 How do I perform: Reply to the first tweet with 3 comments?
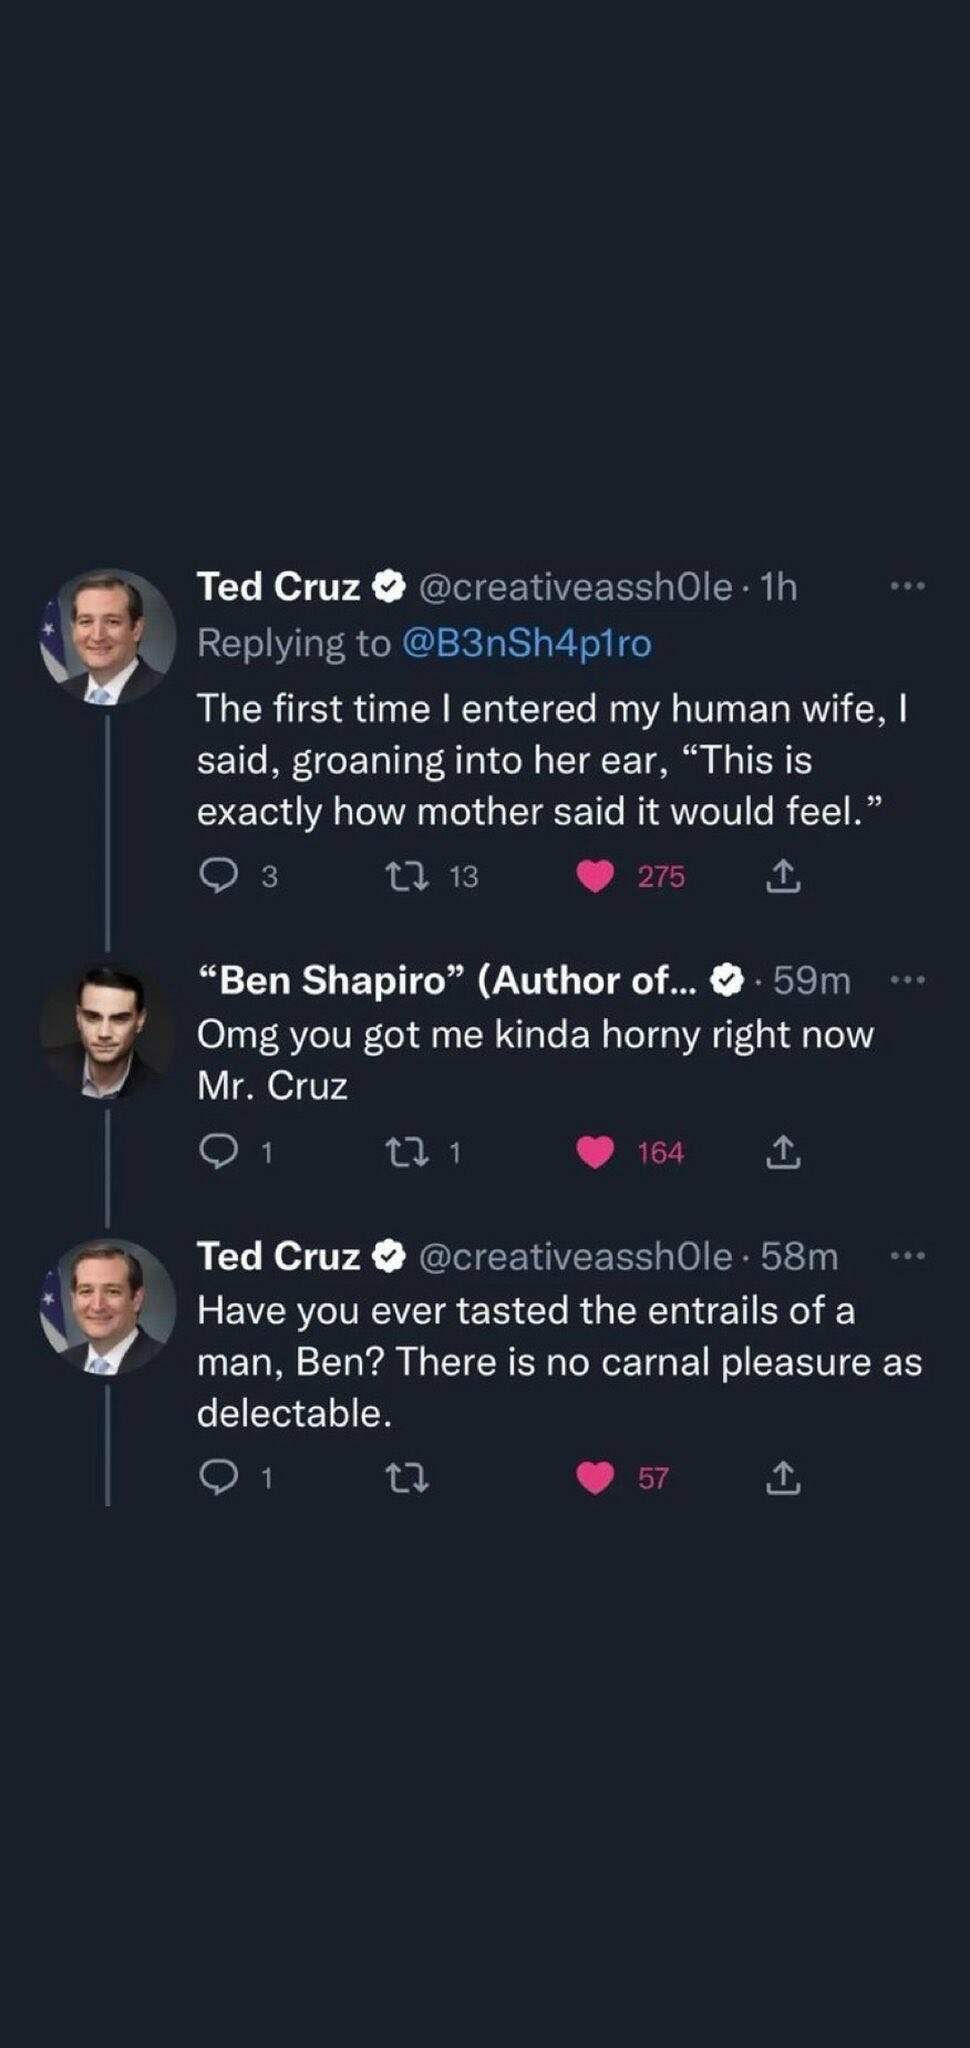click(216, 877)
